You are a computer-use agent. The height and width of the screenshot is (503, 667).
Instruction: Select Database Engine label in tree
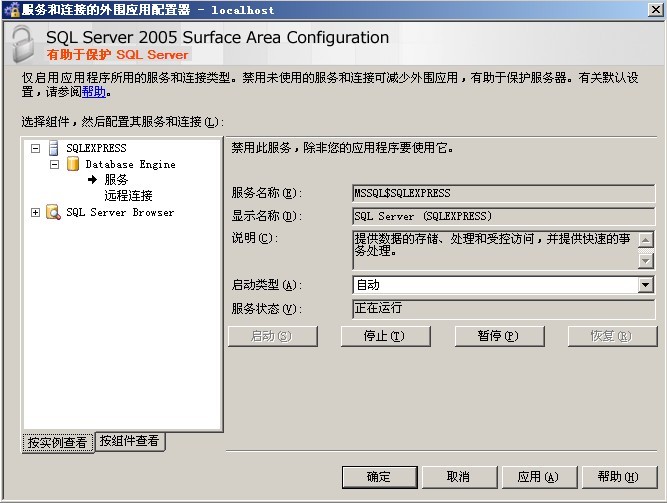pos(131,164)
